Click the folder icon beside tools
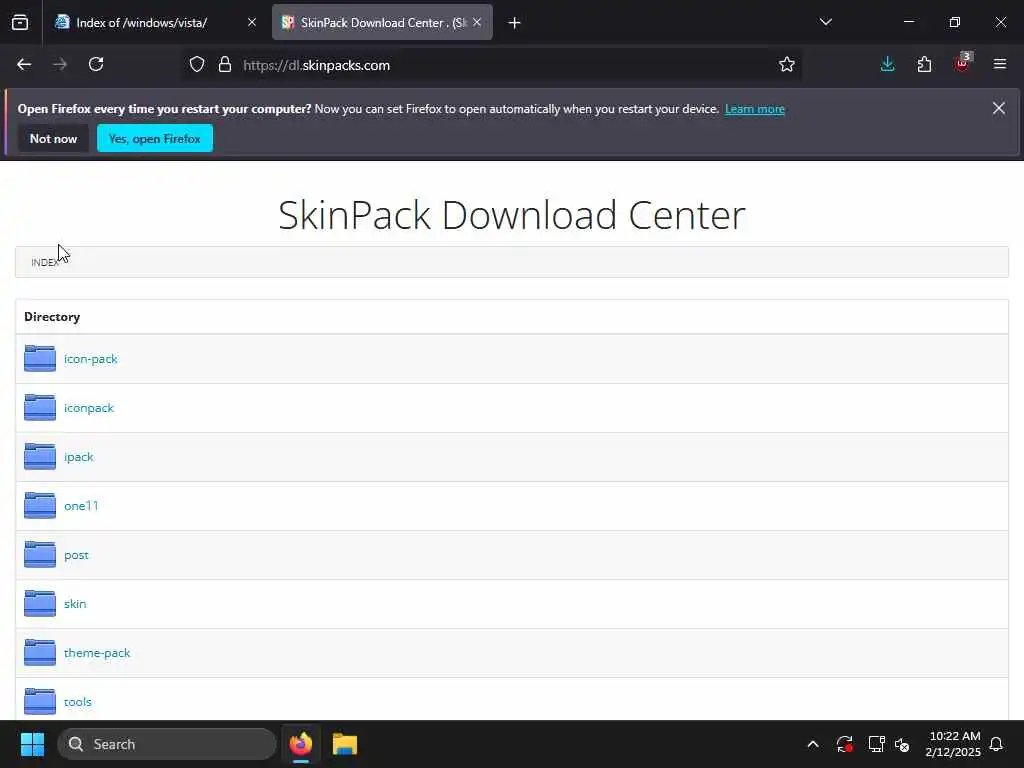This screenshot has height=768, width=1024. pos(40,701)
